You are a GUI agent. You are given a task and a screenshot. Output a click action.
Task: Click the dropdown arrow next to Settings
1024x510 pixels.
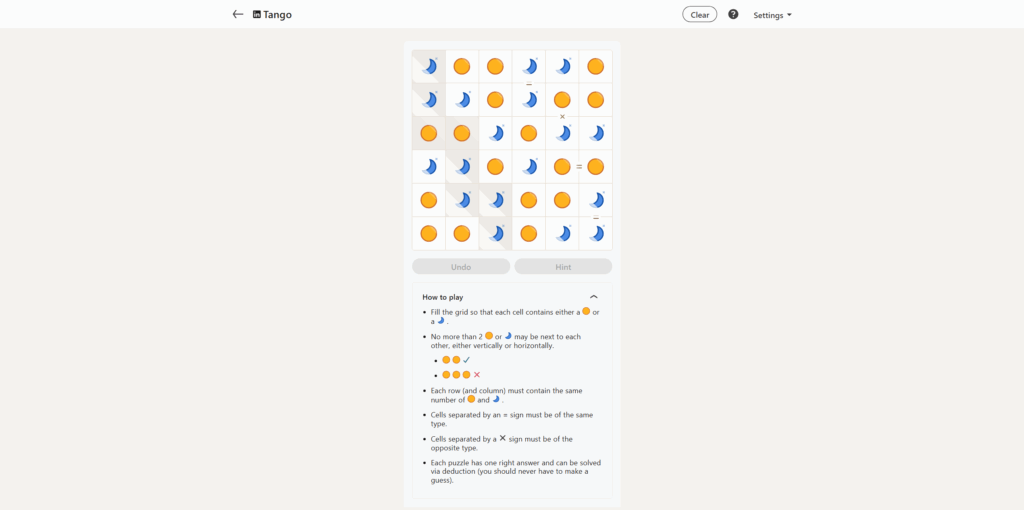[x=789, y=15]
